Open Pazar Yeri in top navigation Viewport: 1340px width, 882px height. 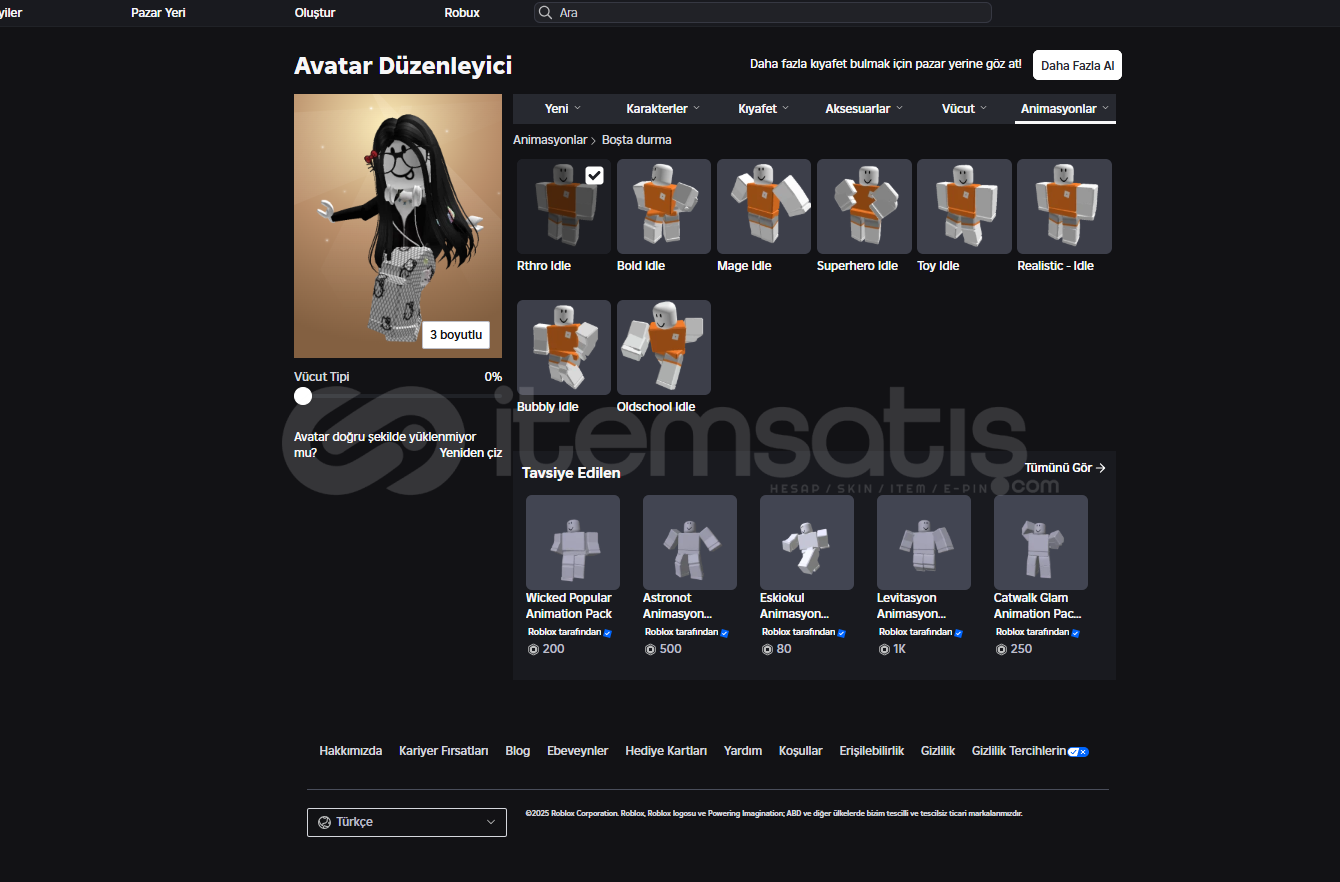158,13
